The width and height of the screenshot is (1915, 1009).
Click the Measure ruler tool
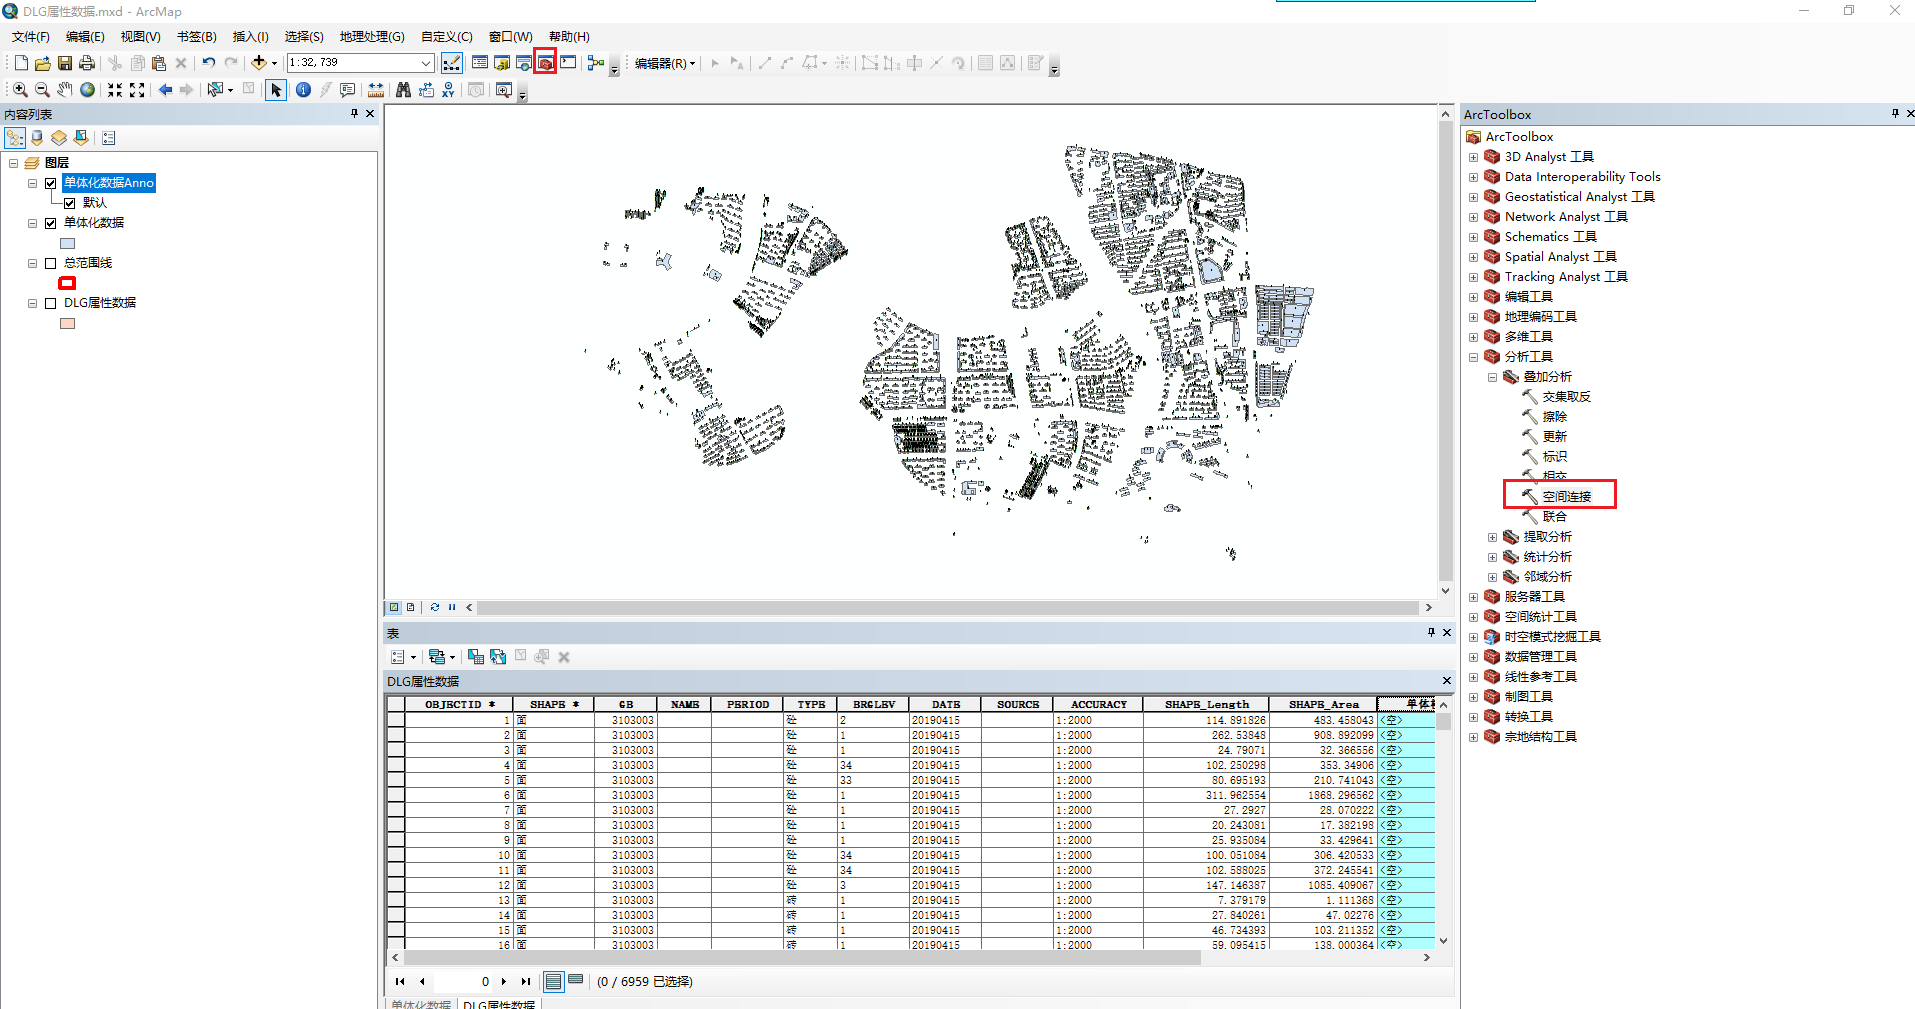tap(376, 90)
